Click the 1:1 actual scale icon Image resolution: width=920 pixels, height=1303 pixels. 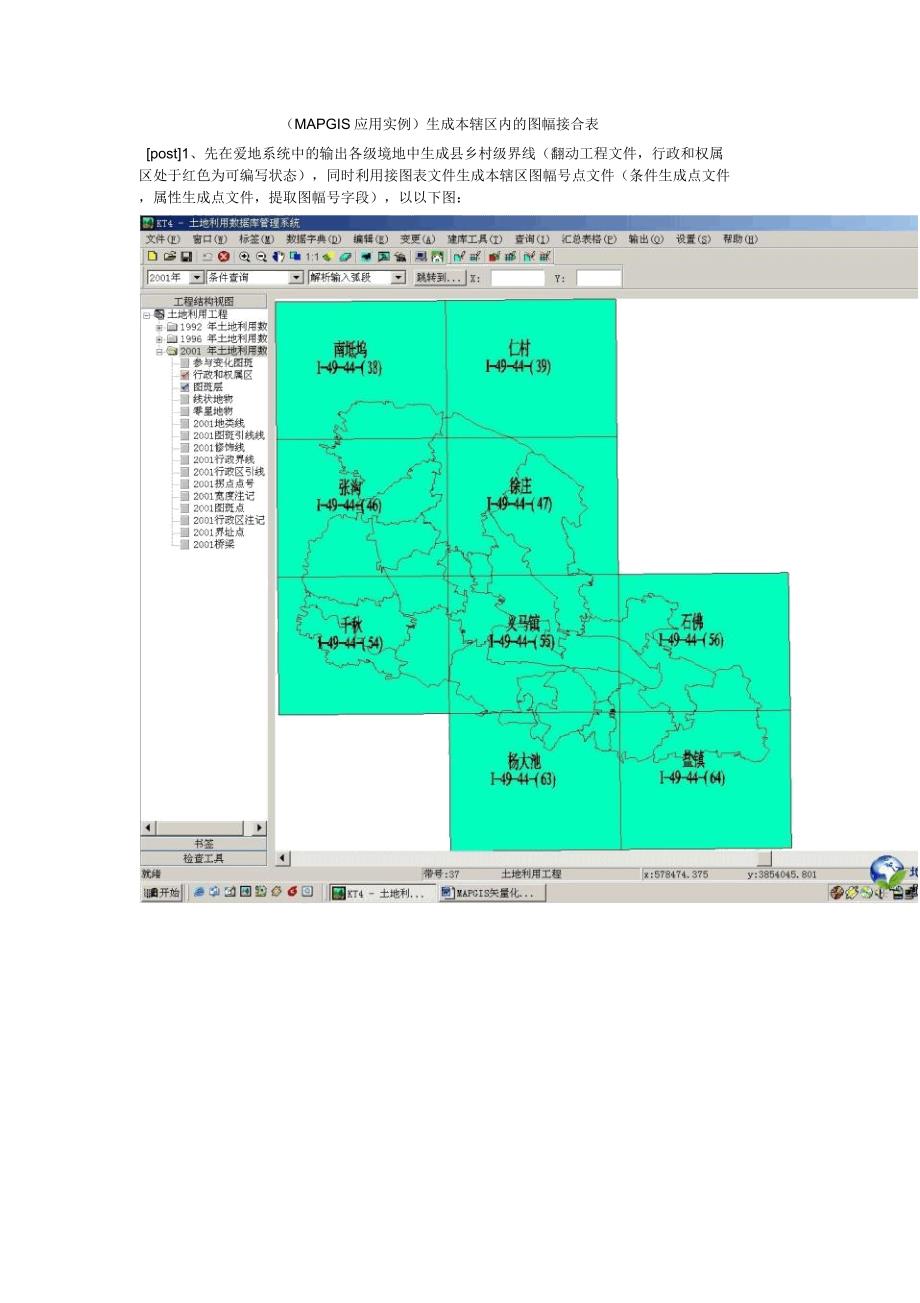(x=313, y=257)
